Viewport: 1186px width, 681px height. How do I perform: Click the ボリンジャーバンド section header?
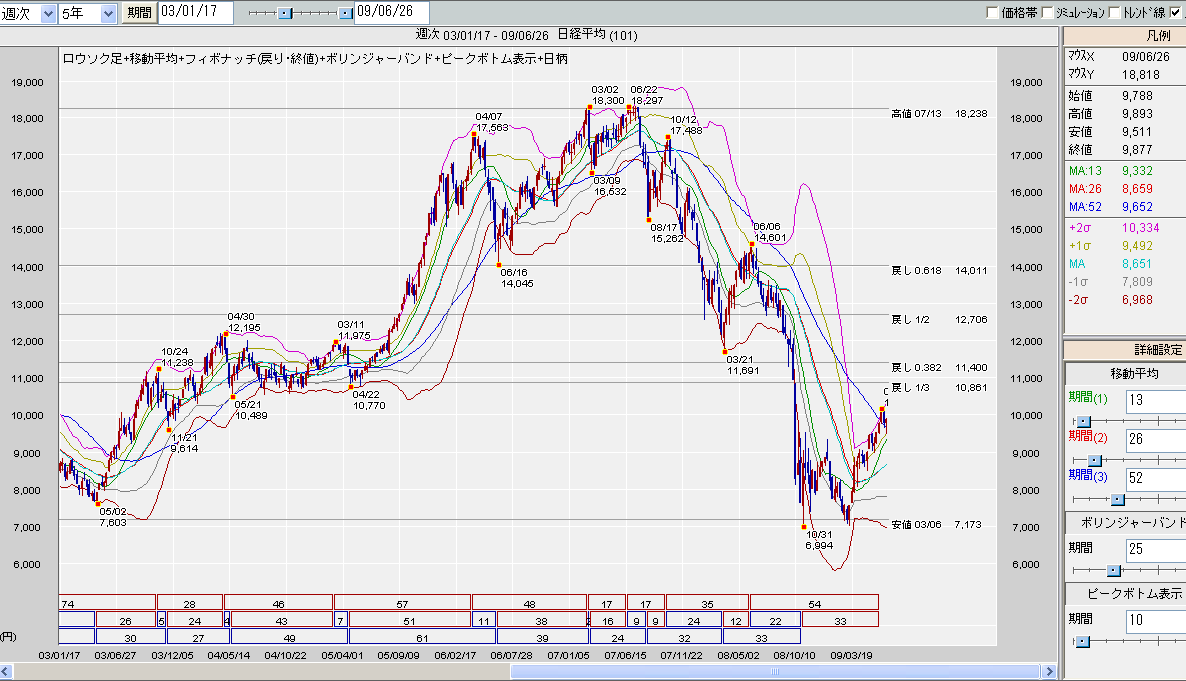coord(1127,523)
